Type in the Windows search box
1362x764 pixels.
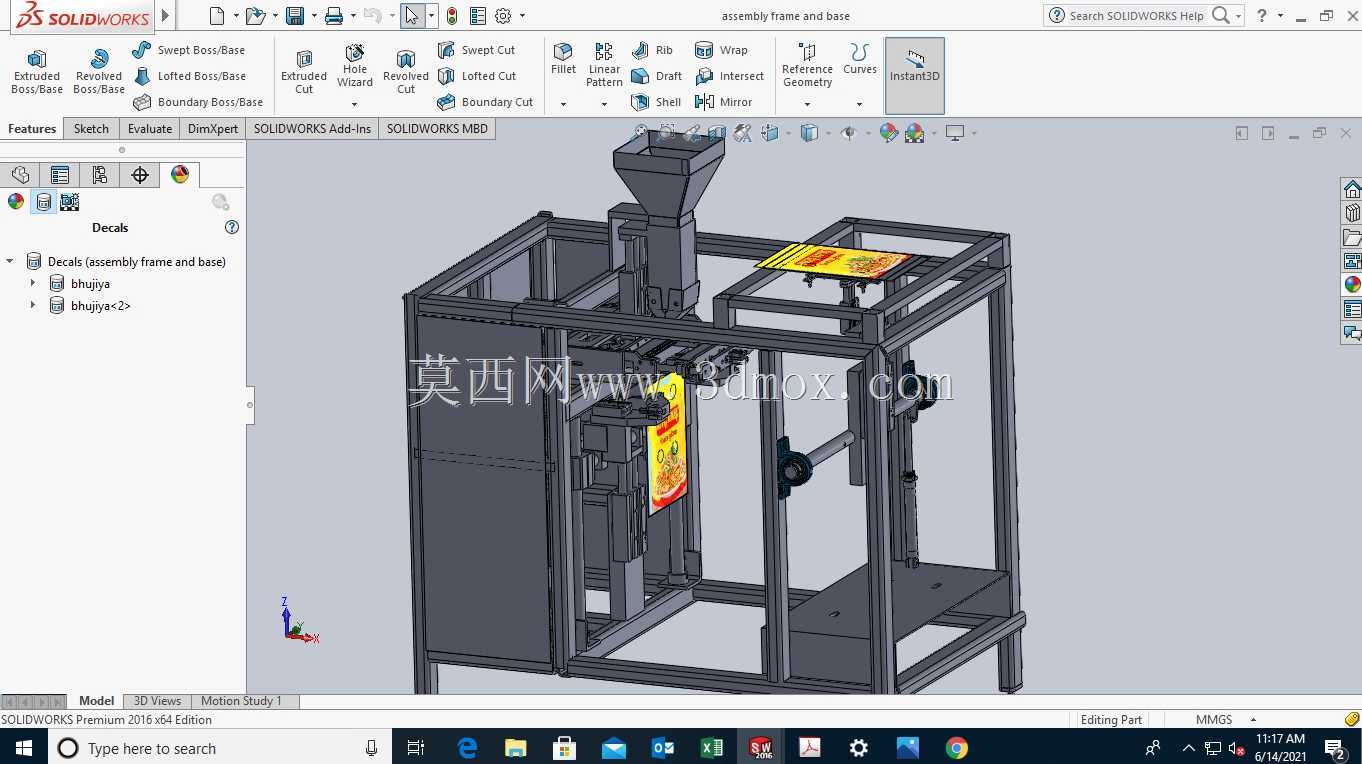[220, 748]
